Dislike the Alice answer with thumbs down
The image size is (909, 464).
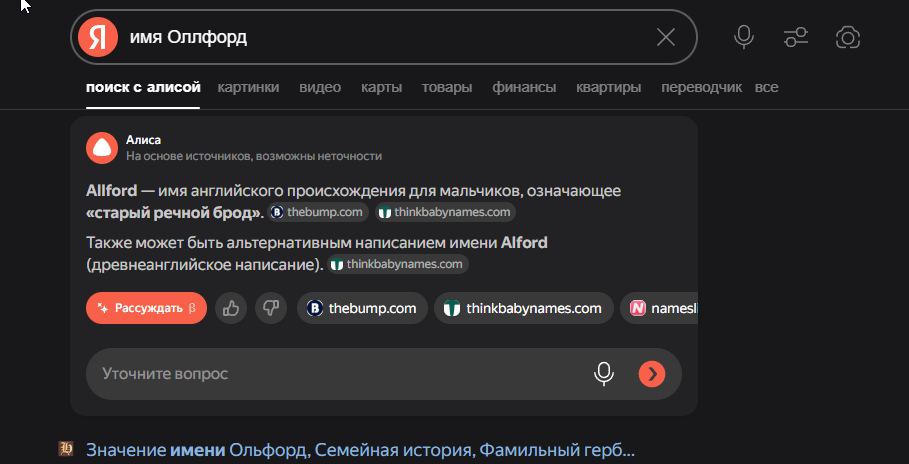(x=271, y=308)
